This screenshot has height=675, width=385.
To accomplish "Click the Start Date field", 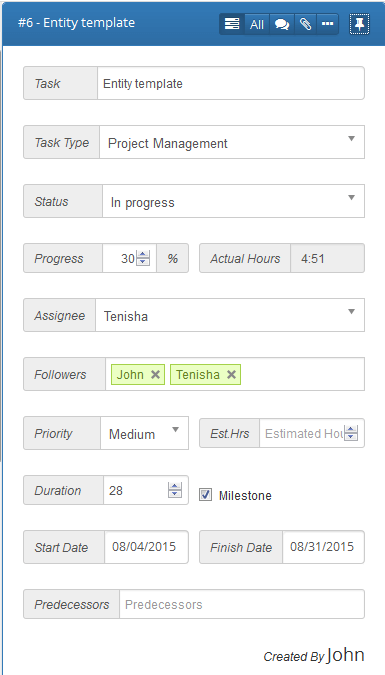I will click(x=146, y=547).
